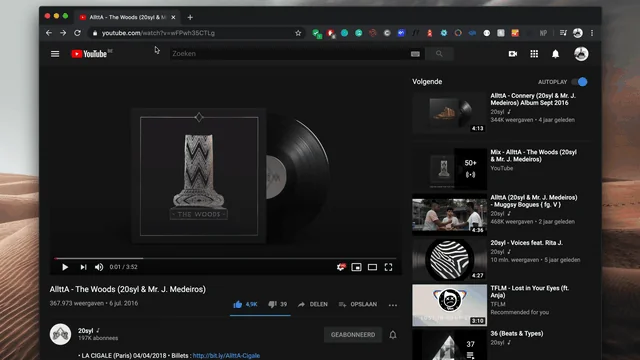Image resolution: width=640 pixels, height=360 pixels.
Task: Click OPSLAAN to save to playlist
Action: pyautogui.click(x=358, y=304)
